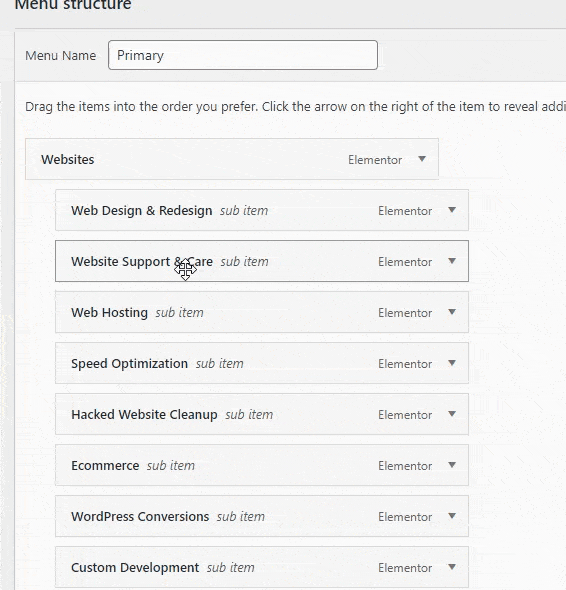
Task: Select Custom Development sub item
Action: [x=262, y=567]
